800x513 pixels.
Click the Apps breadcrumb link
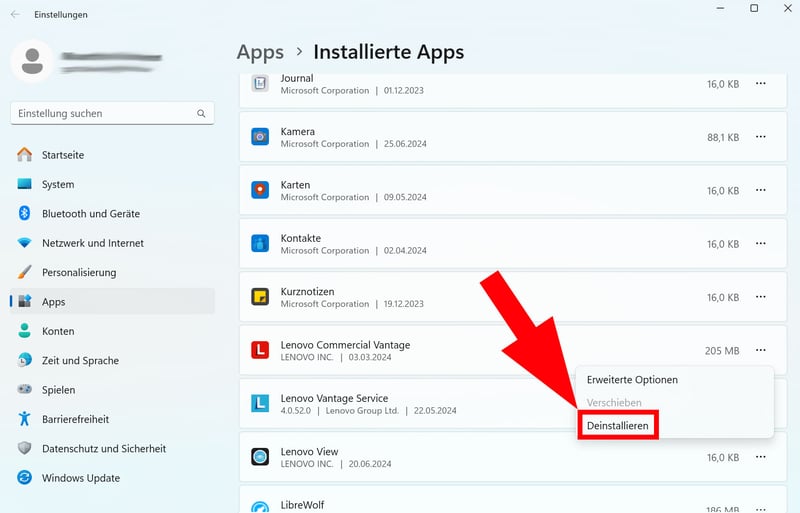pos(260,52)
